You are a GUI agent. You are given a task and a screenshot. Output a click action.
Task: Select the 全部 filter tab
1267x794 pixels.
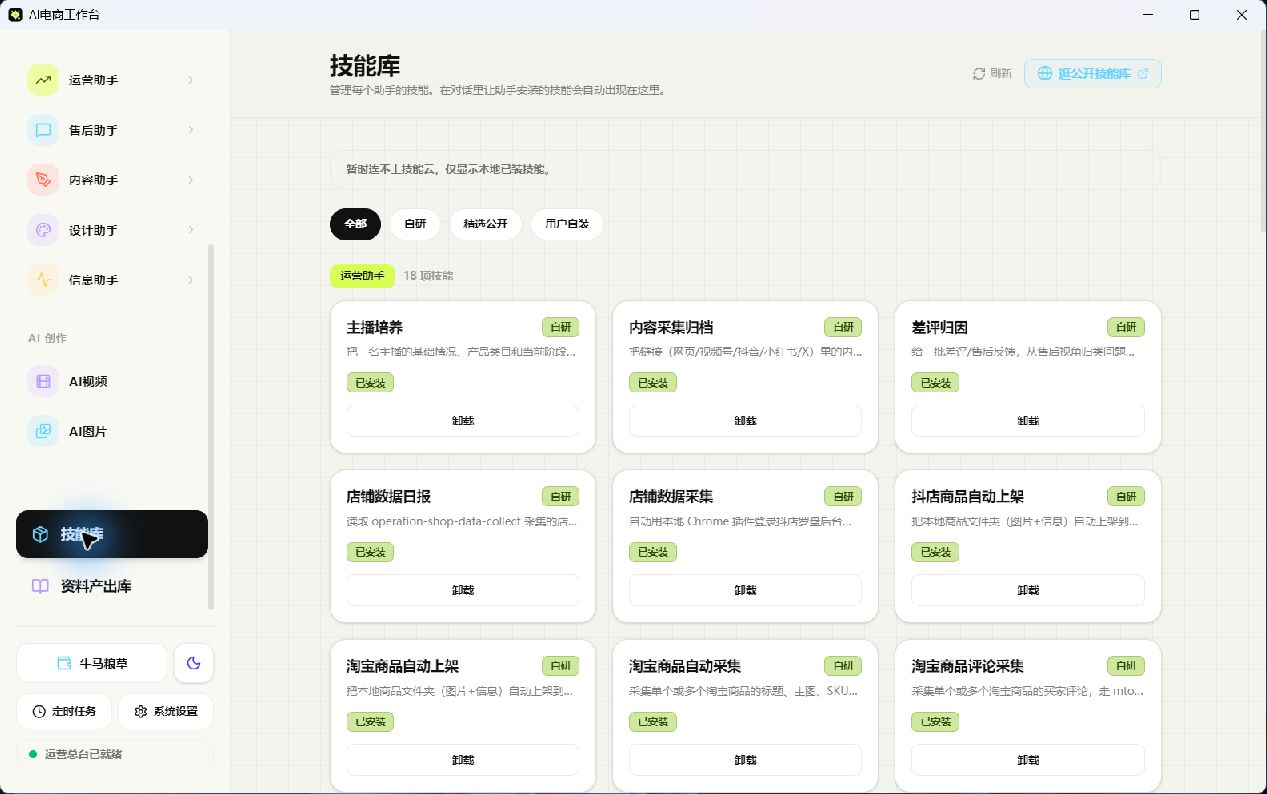coord(355,224)
